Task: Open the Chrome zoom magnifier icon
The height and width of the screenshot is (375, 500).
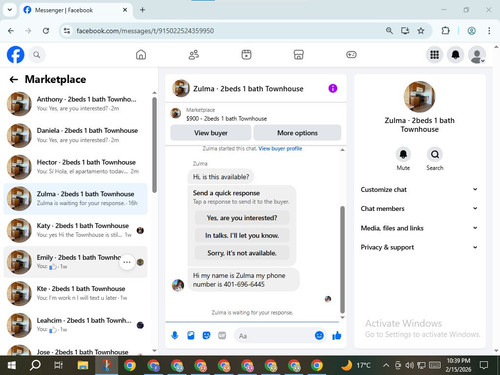Action: [x=389, y=31]
